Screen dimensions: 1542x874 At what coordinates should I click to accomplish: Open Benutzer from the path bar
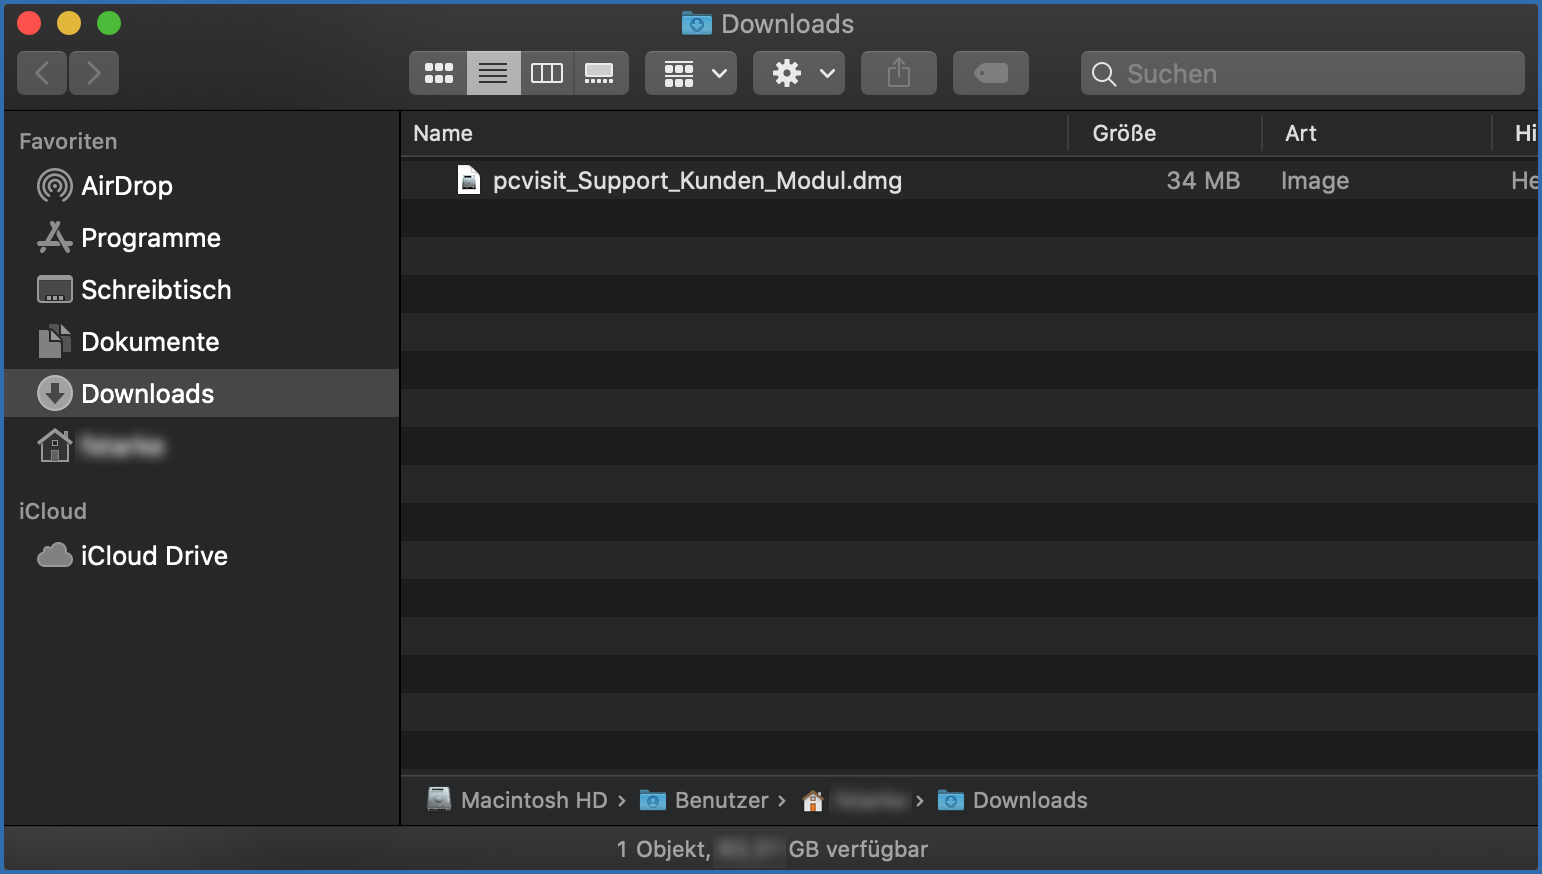pyautogui.click(x=720, y=800)
